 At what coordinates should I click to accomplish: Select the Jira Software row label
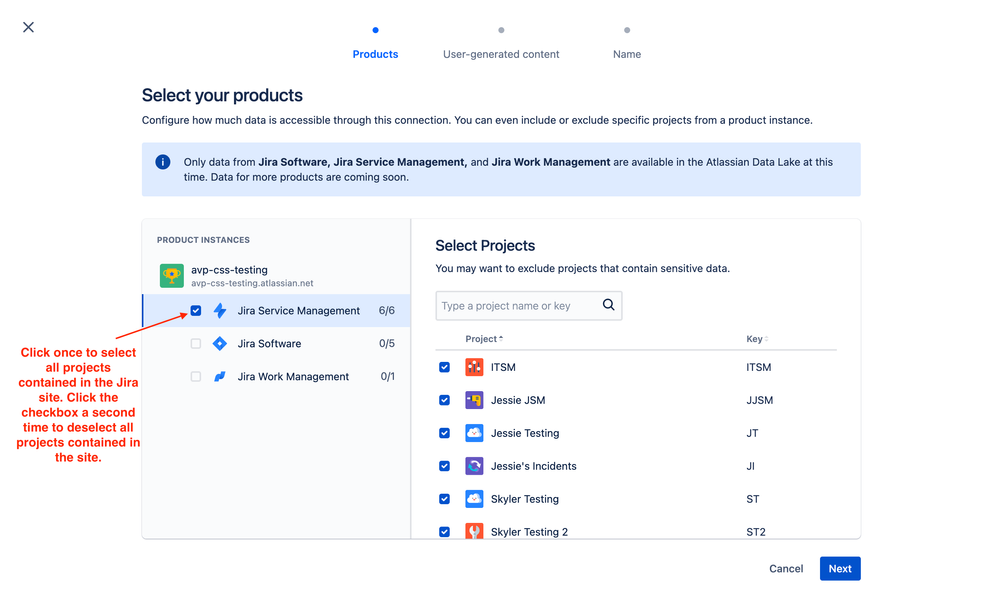pyautogui.click(x=269, y=343)
